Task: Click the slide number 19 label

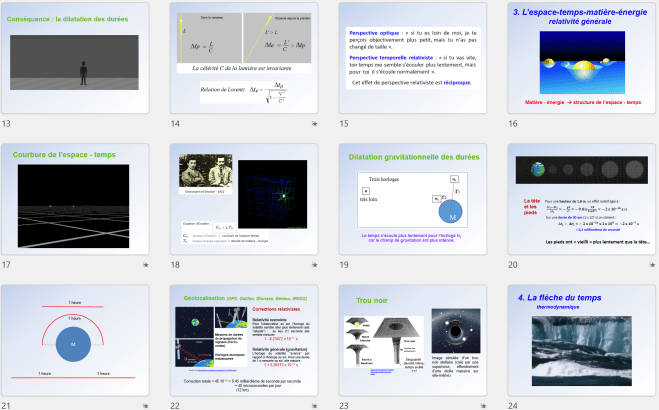Action: pos(344,265)
